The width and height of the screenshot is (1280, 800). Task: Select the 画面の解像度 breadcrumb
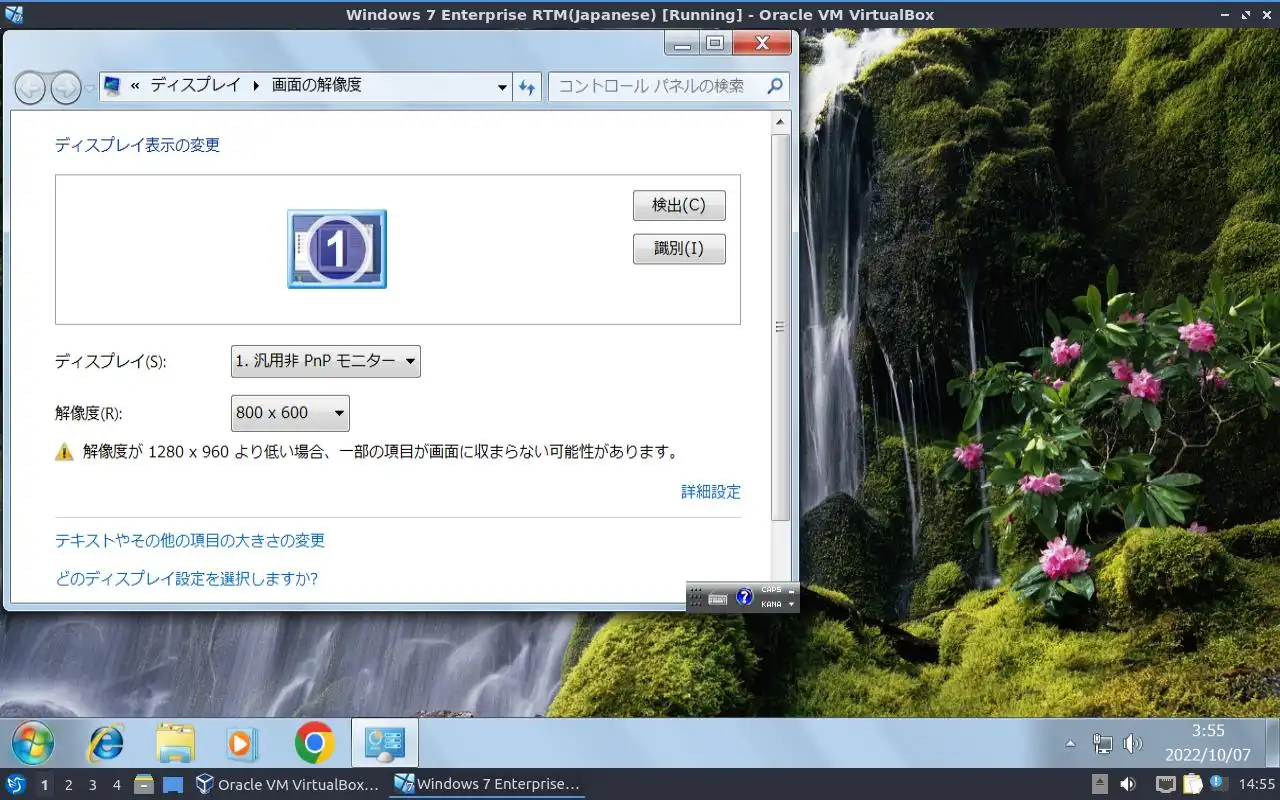(316, 86)
